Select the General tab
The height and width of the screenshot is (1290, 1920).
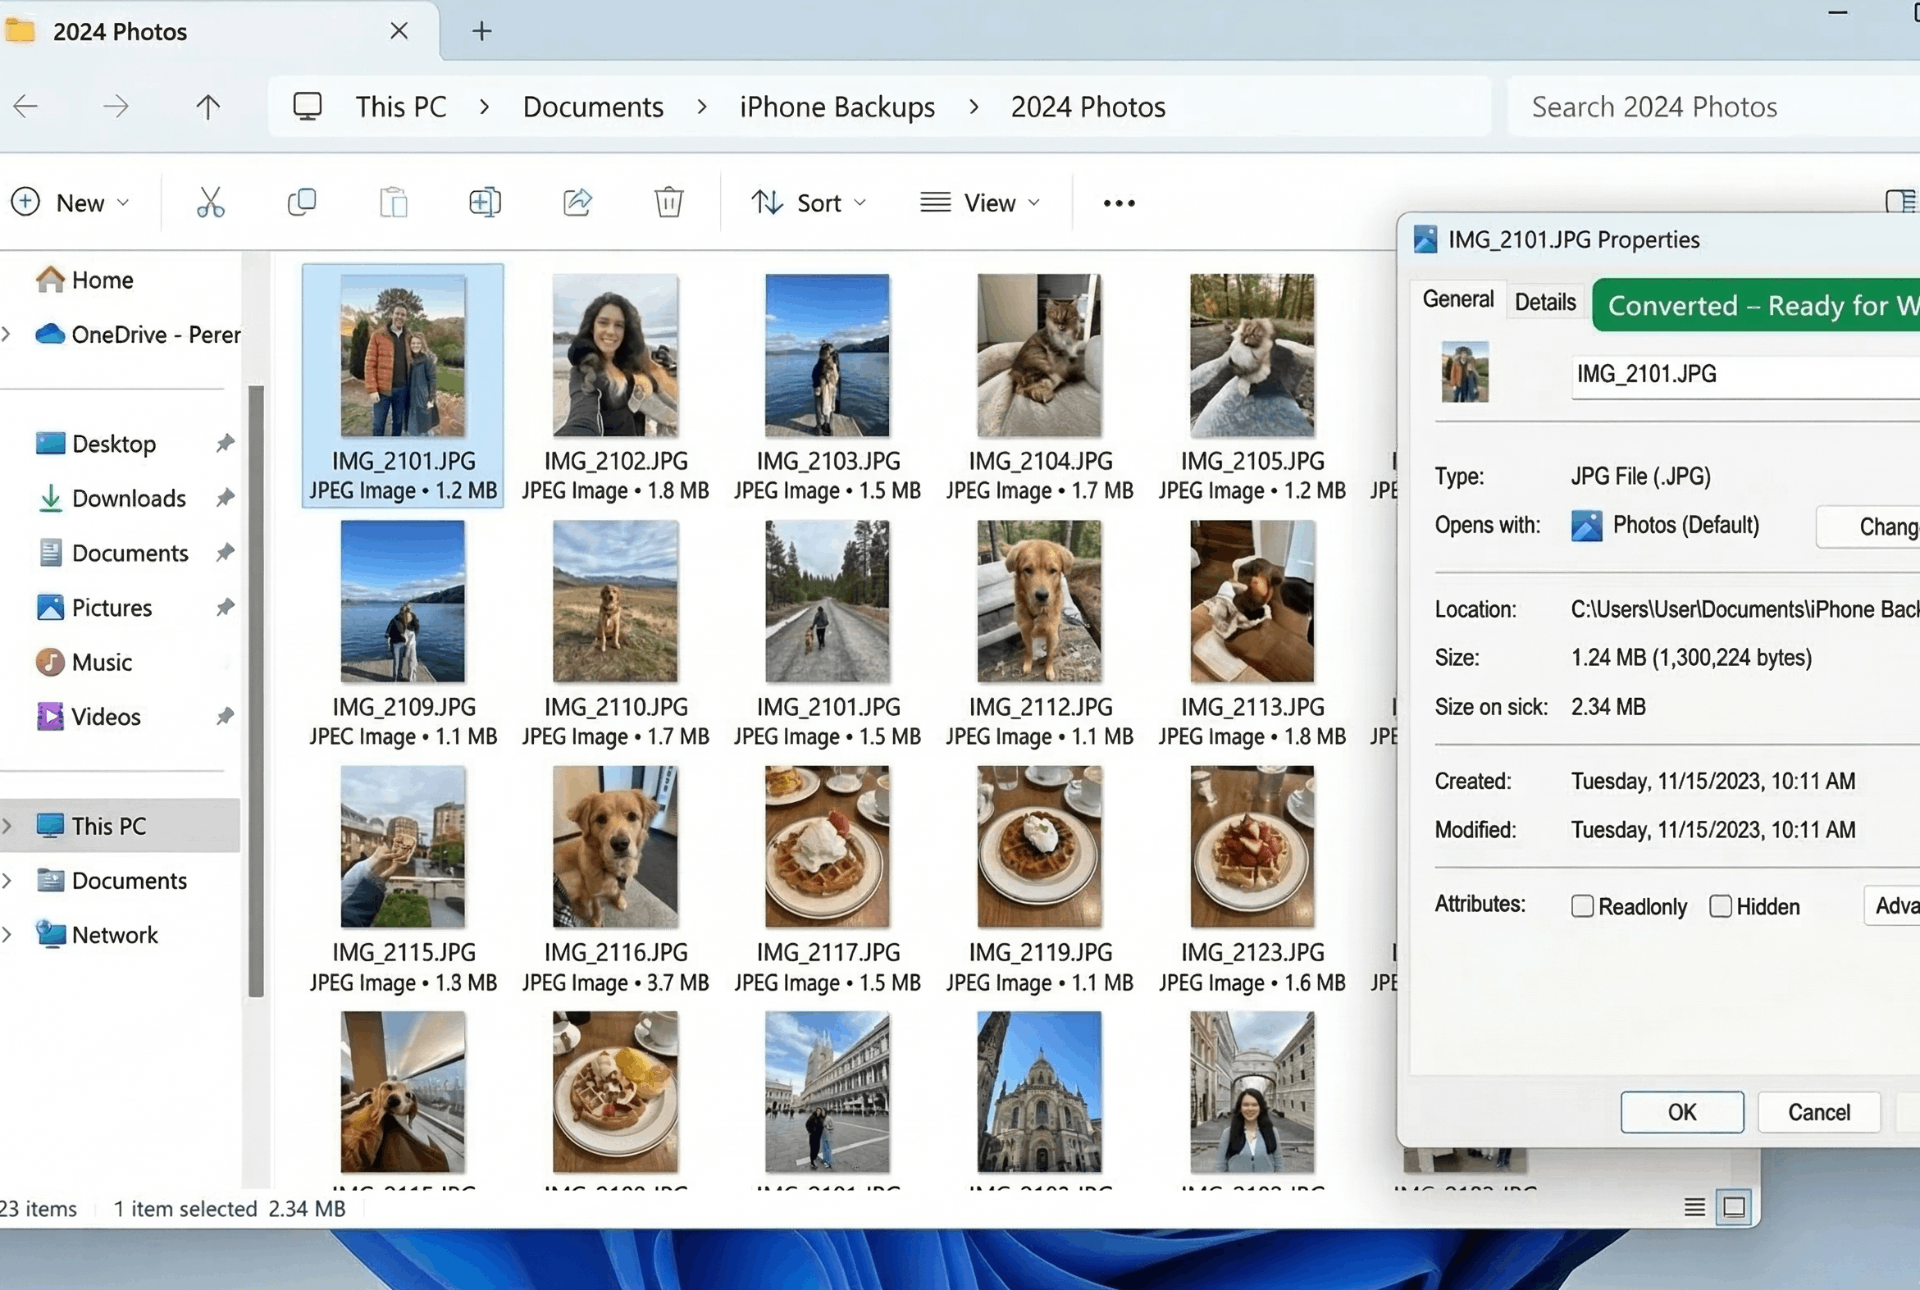tap(1458, 299)
